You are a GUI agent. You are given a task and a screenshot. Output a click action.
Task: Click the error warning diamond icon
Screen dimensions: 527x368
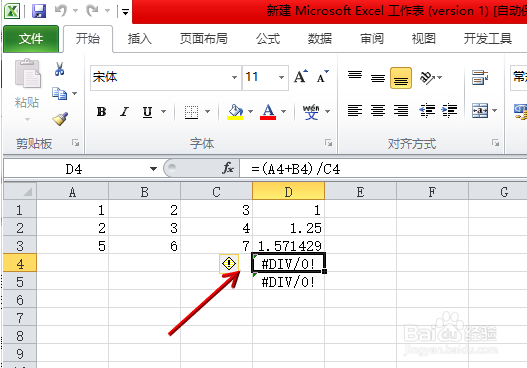click(229, 263)
